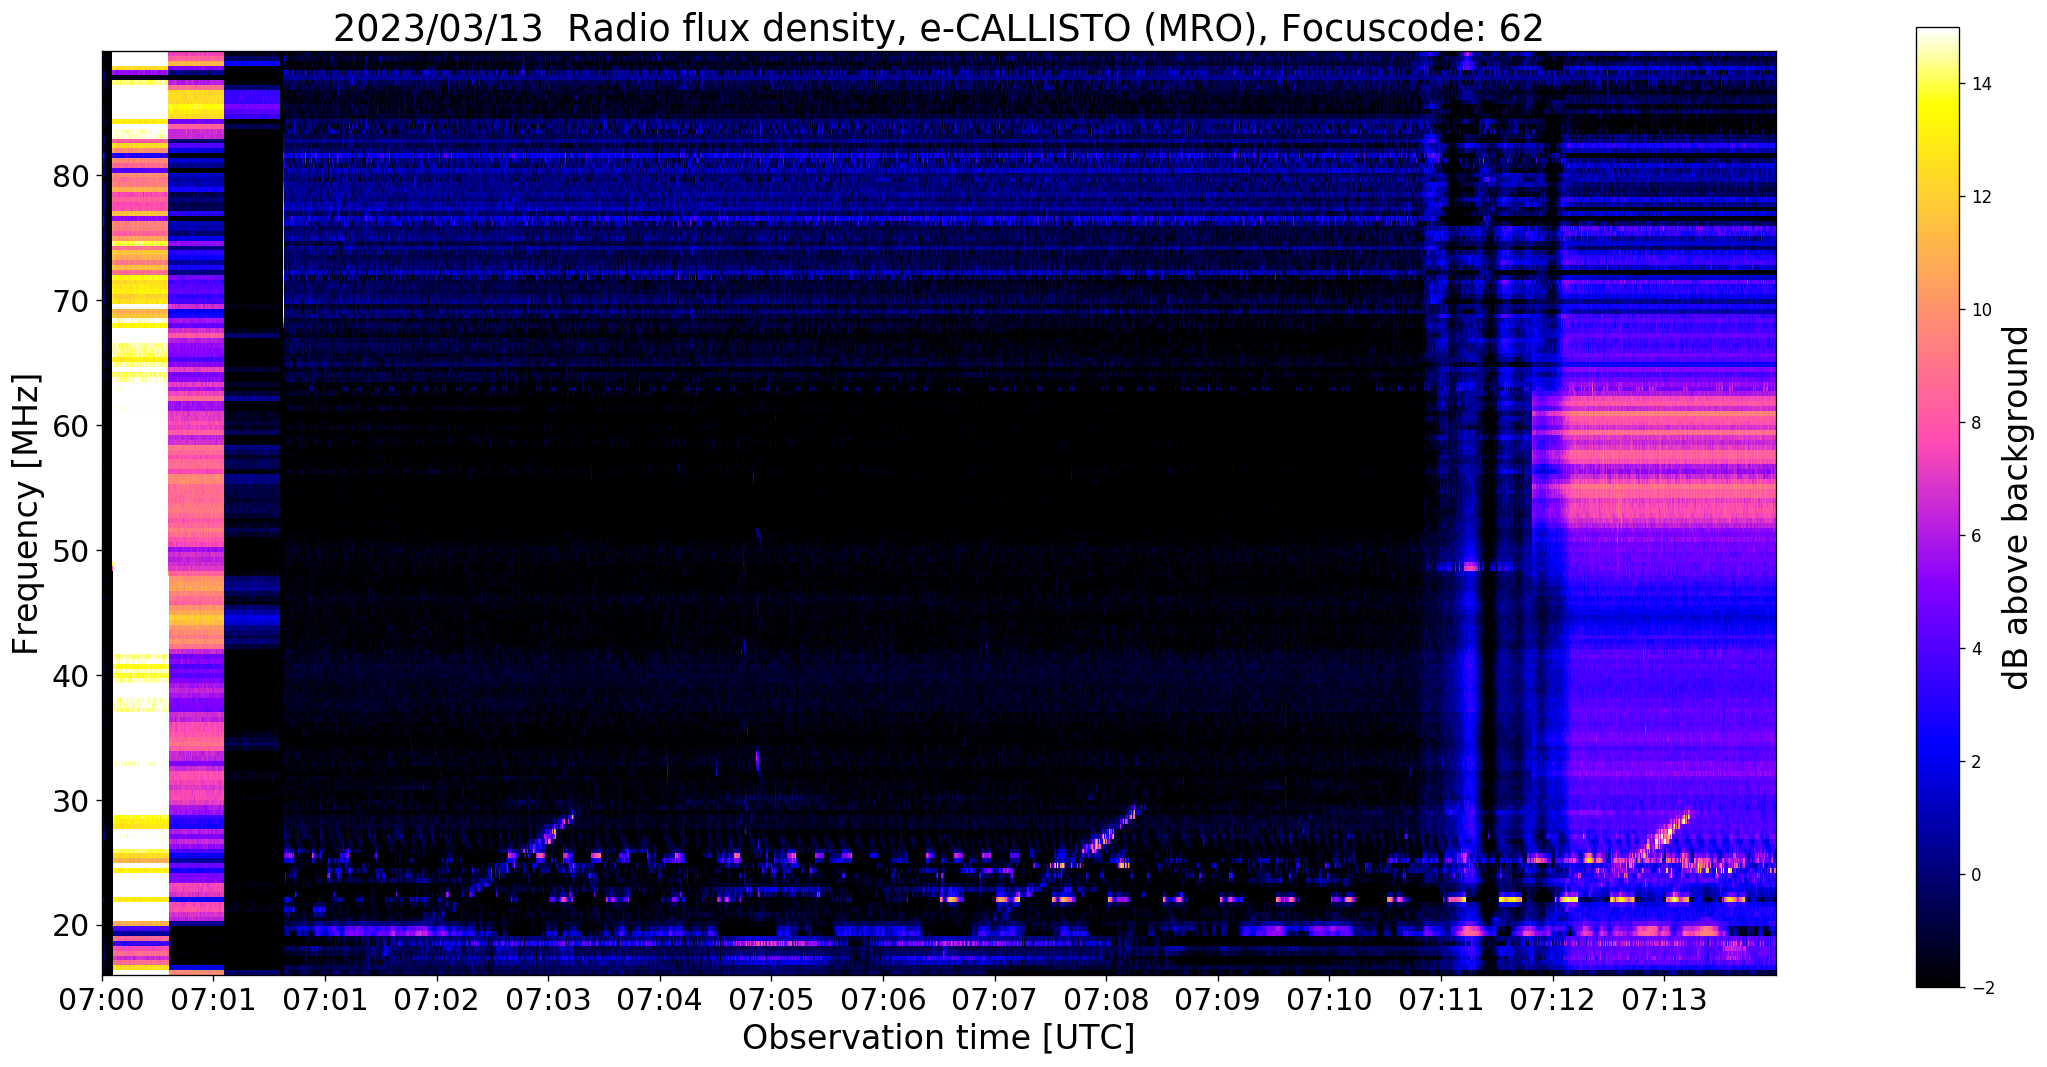Click the colorbar tick labeled 6
Screen dimensions: 2047x1067
(x=1975, y=536)
